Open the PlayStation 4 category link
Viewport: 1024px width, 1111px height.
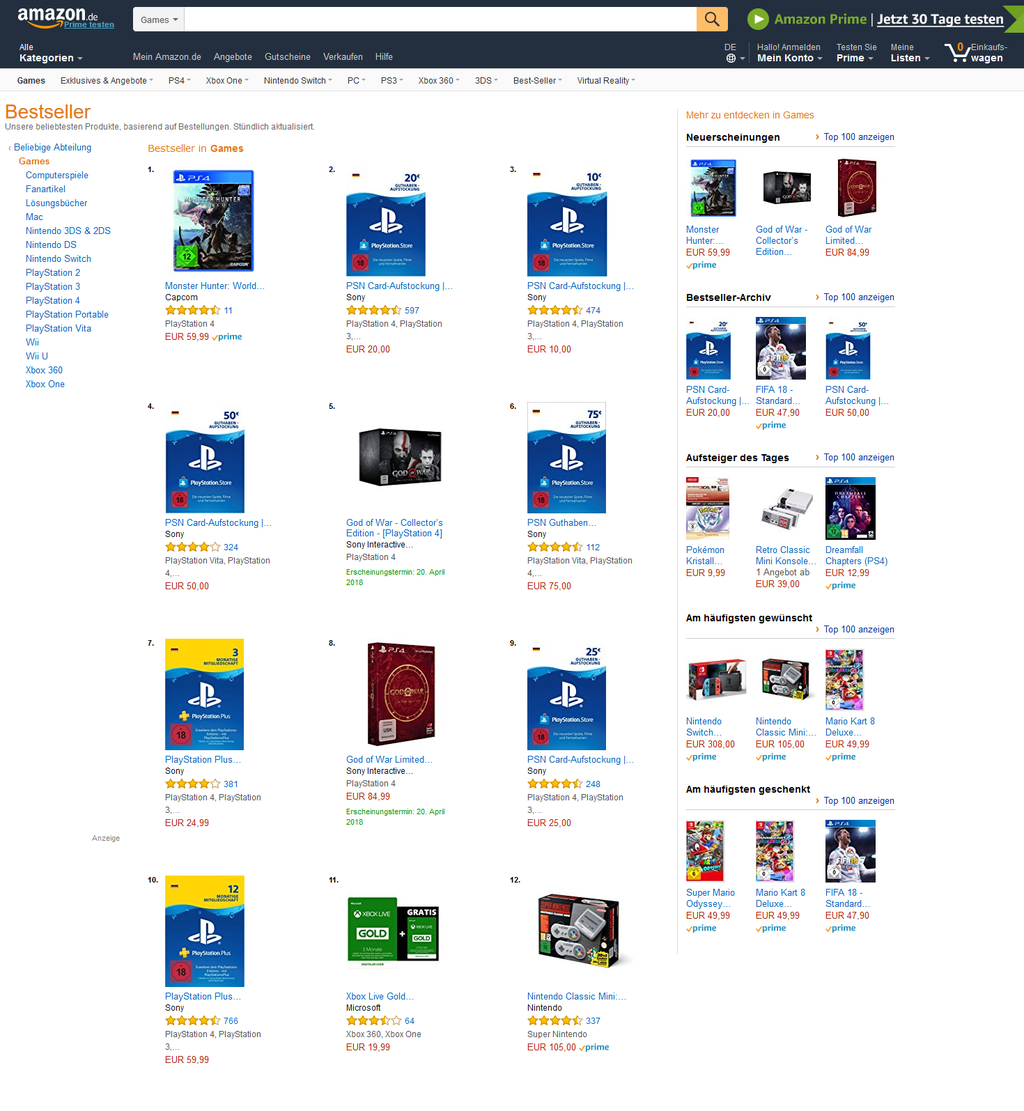tap(52, 300)
